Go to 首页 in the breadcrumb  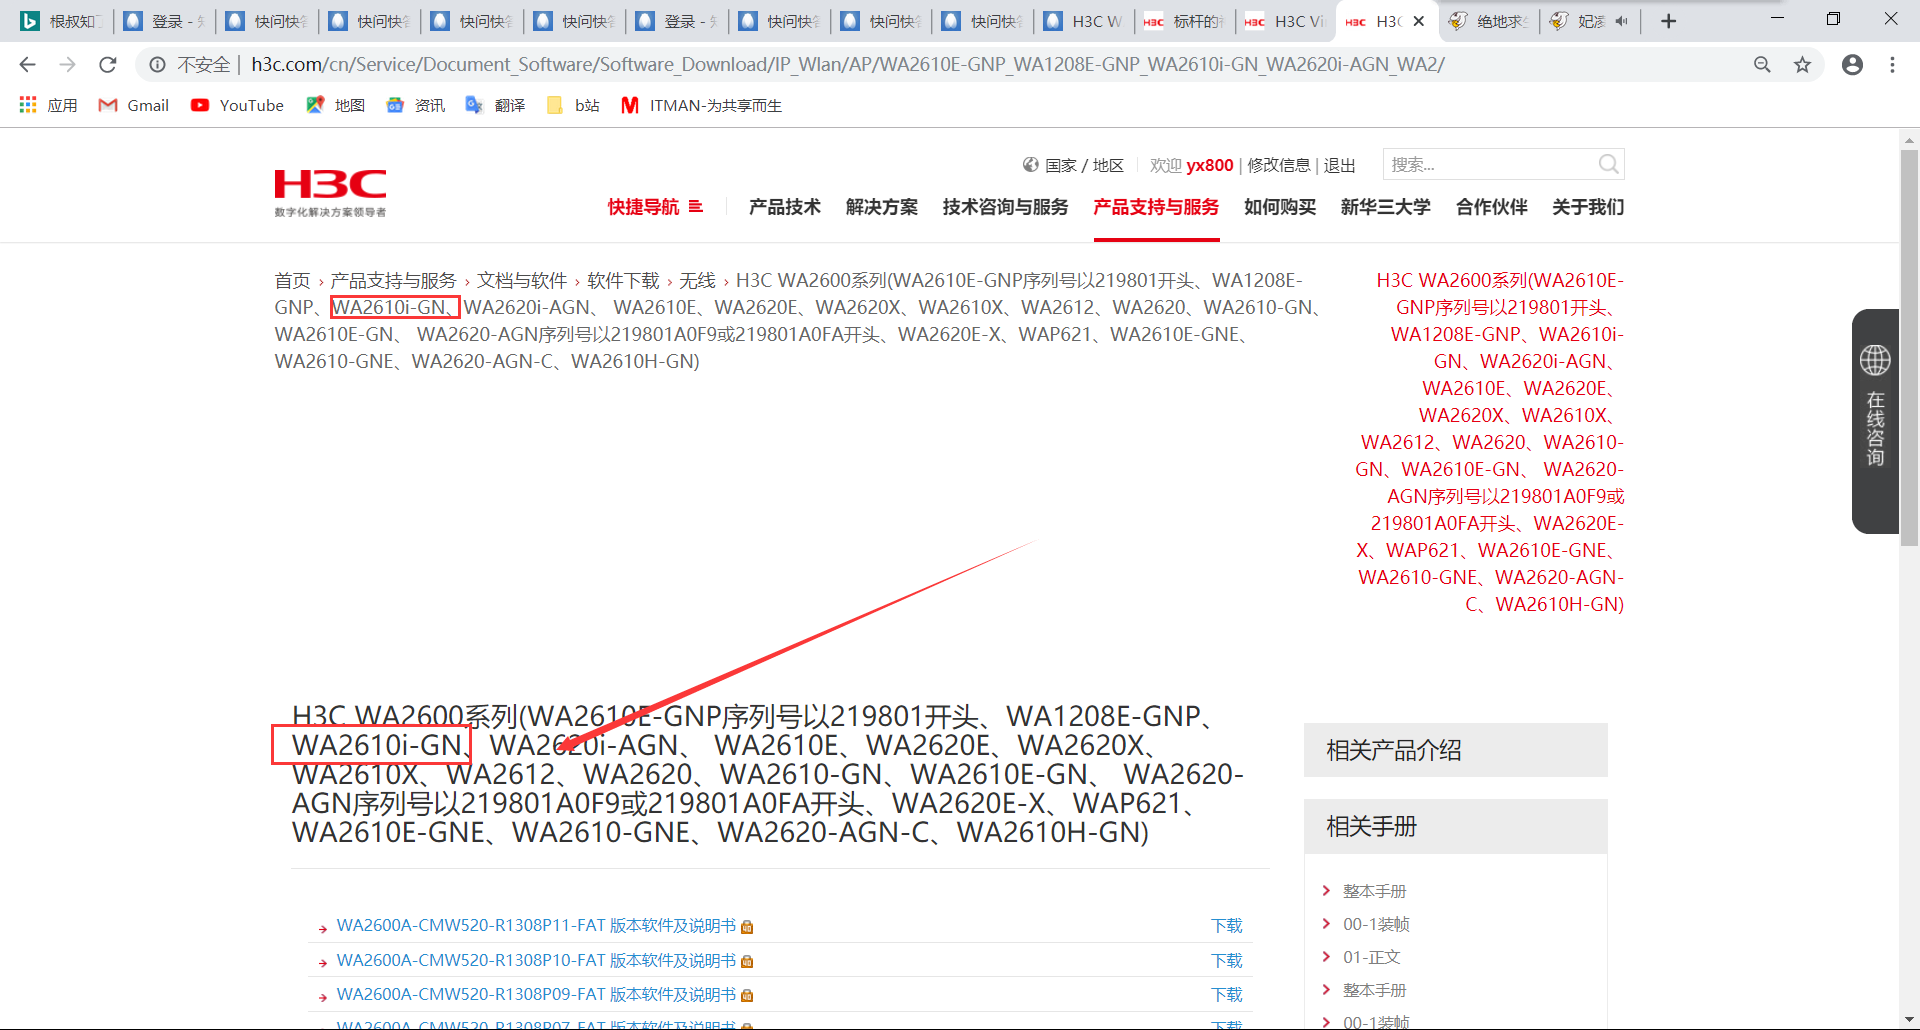(x=293, y=281)
